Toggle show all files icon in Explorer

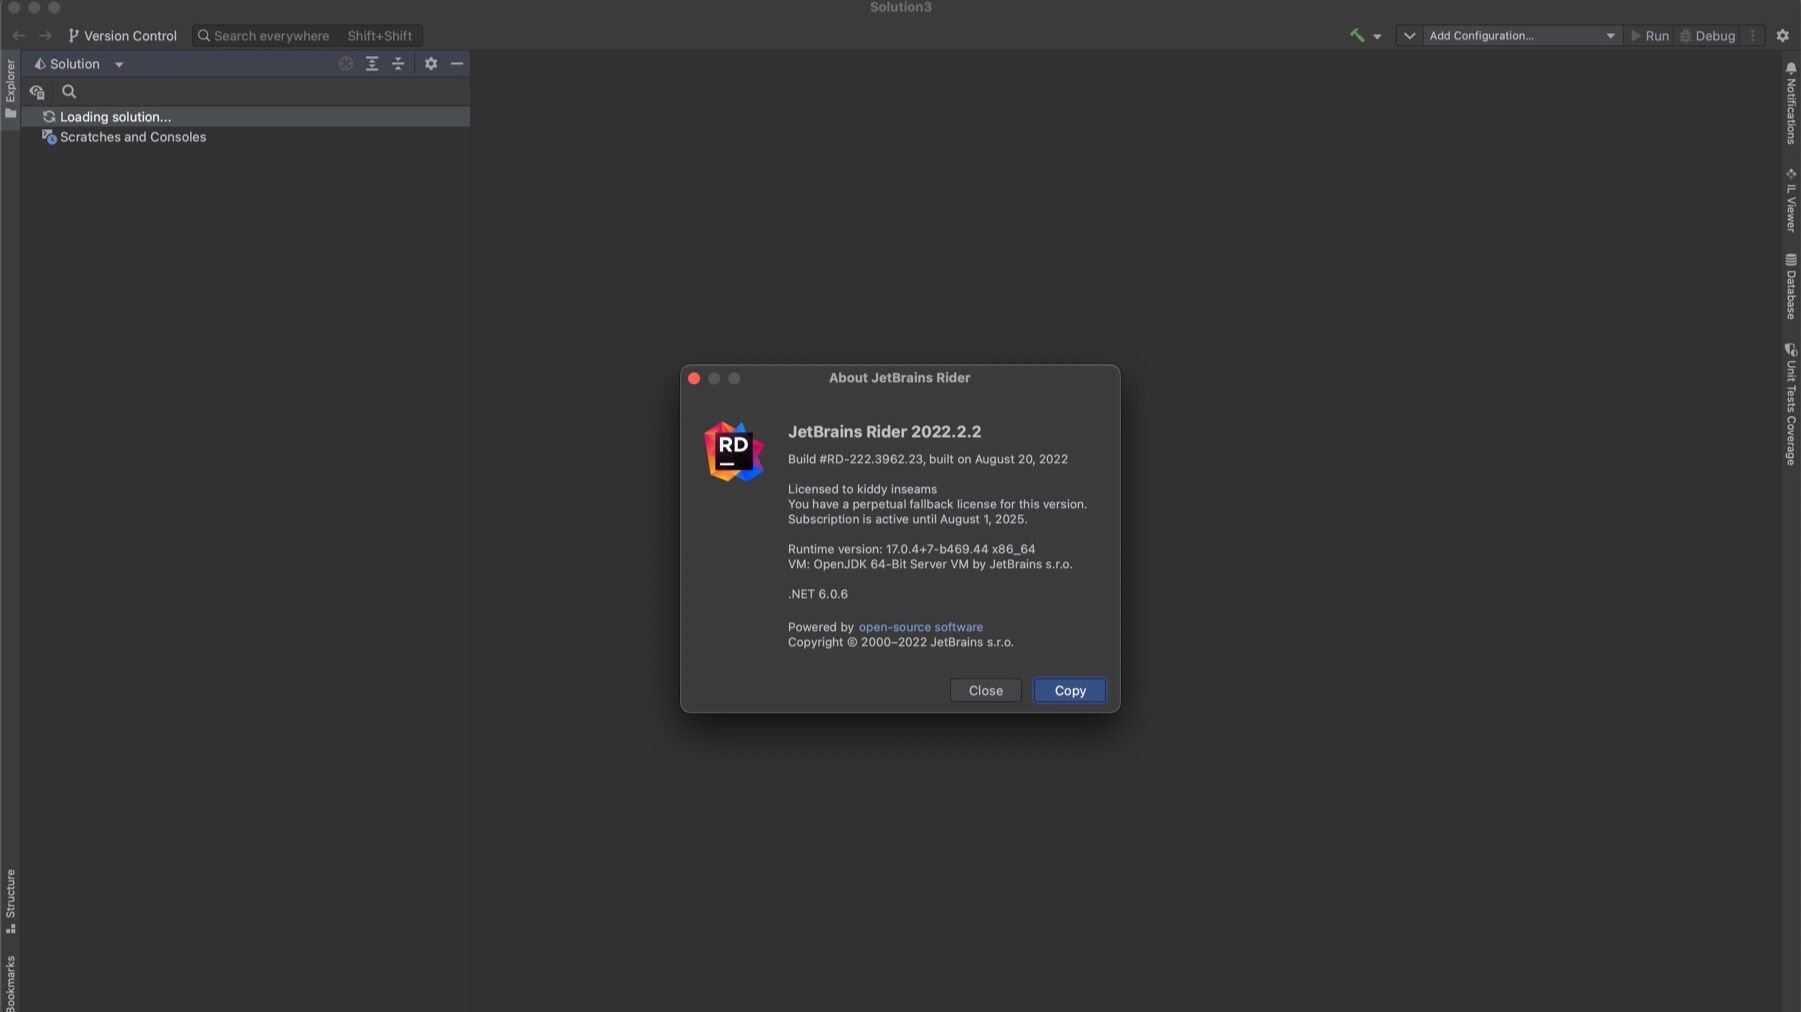pyautogui.click(x=37, y=92)
